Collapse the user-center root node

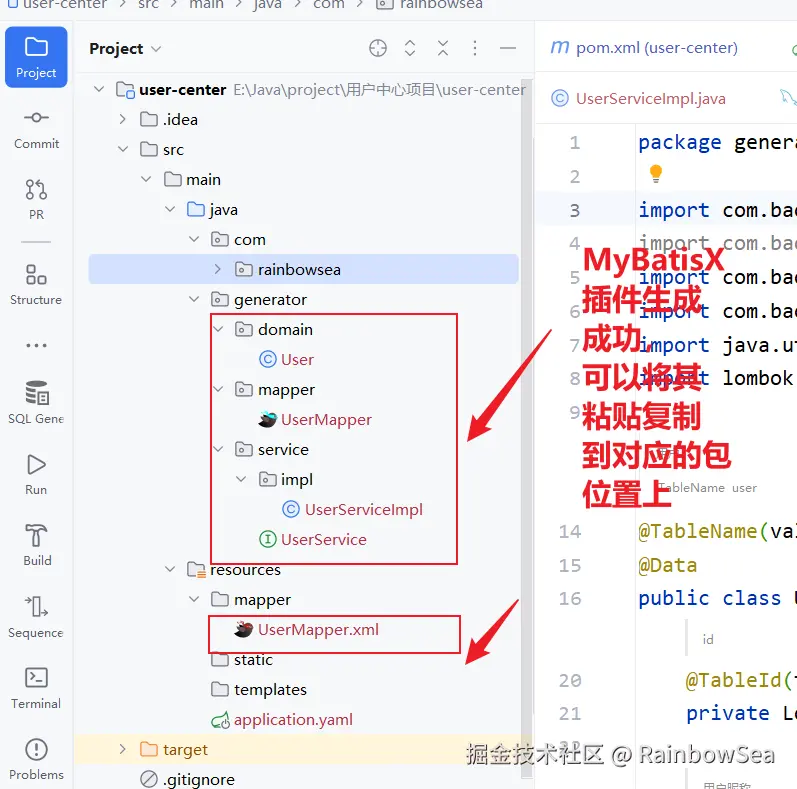tap(99, 89)
